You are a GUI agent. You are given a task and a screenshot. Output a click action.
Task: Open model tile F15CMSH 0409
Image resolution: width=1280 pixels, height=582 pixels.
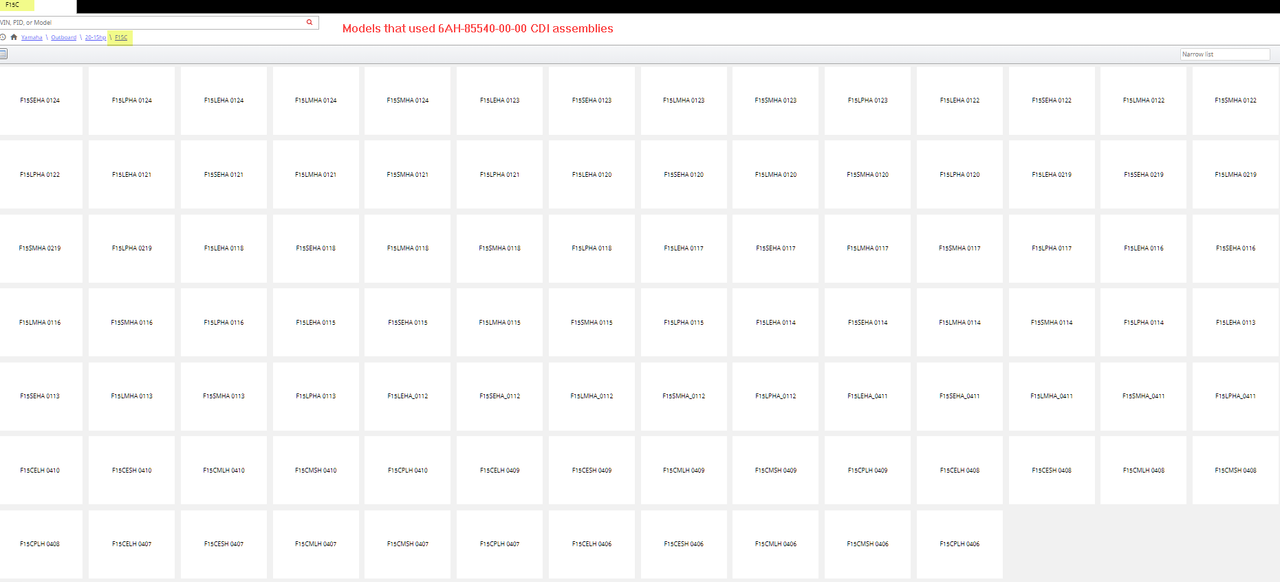tap(776, 470)
